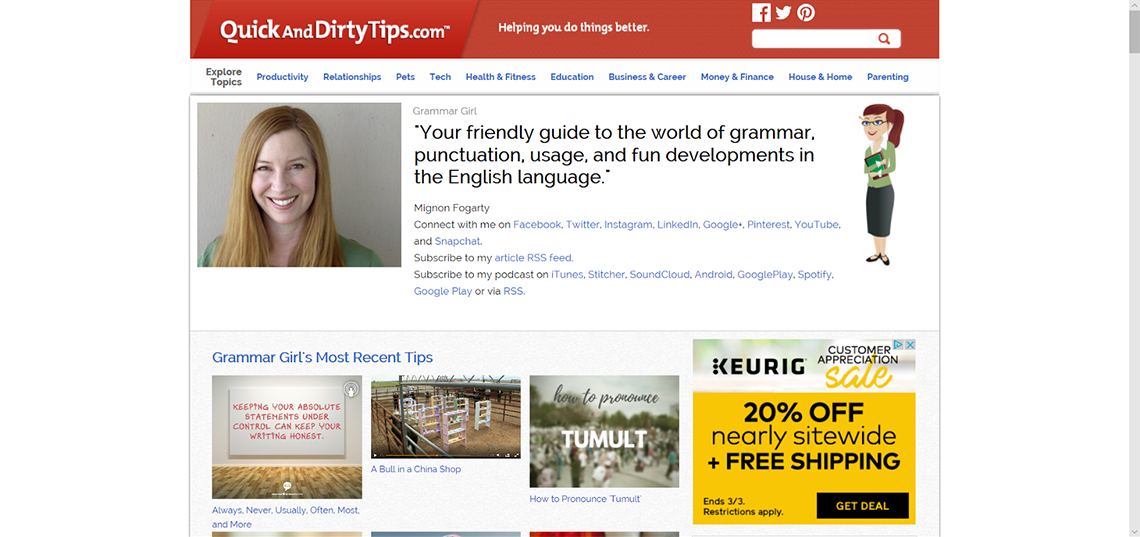This screenshot has height=537, width=1140.
Task: Open the podcast on Spotify link
Action: [x=814, y=274]
